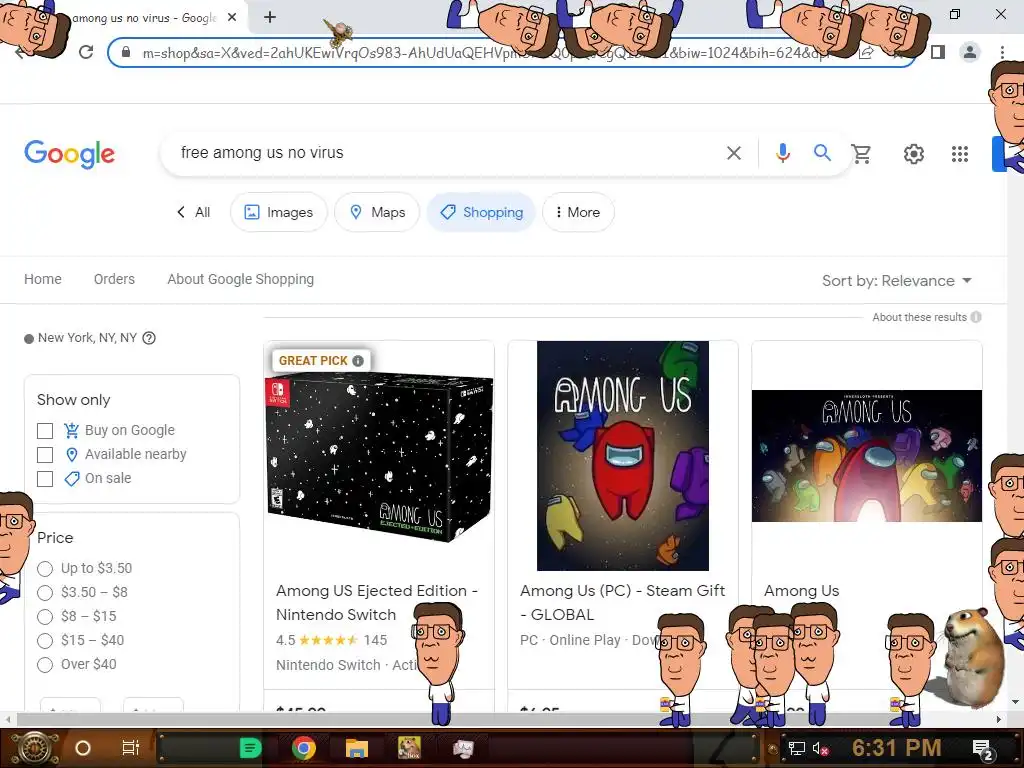Viewport: 1024px width, 768px height.
Task: Close the among us no virus tab
Action: (x=232, y=18)
